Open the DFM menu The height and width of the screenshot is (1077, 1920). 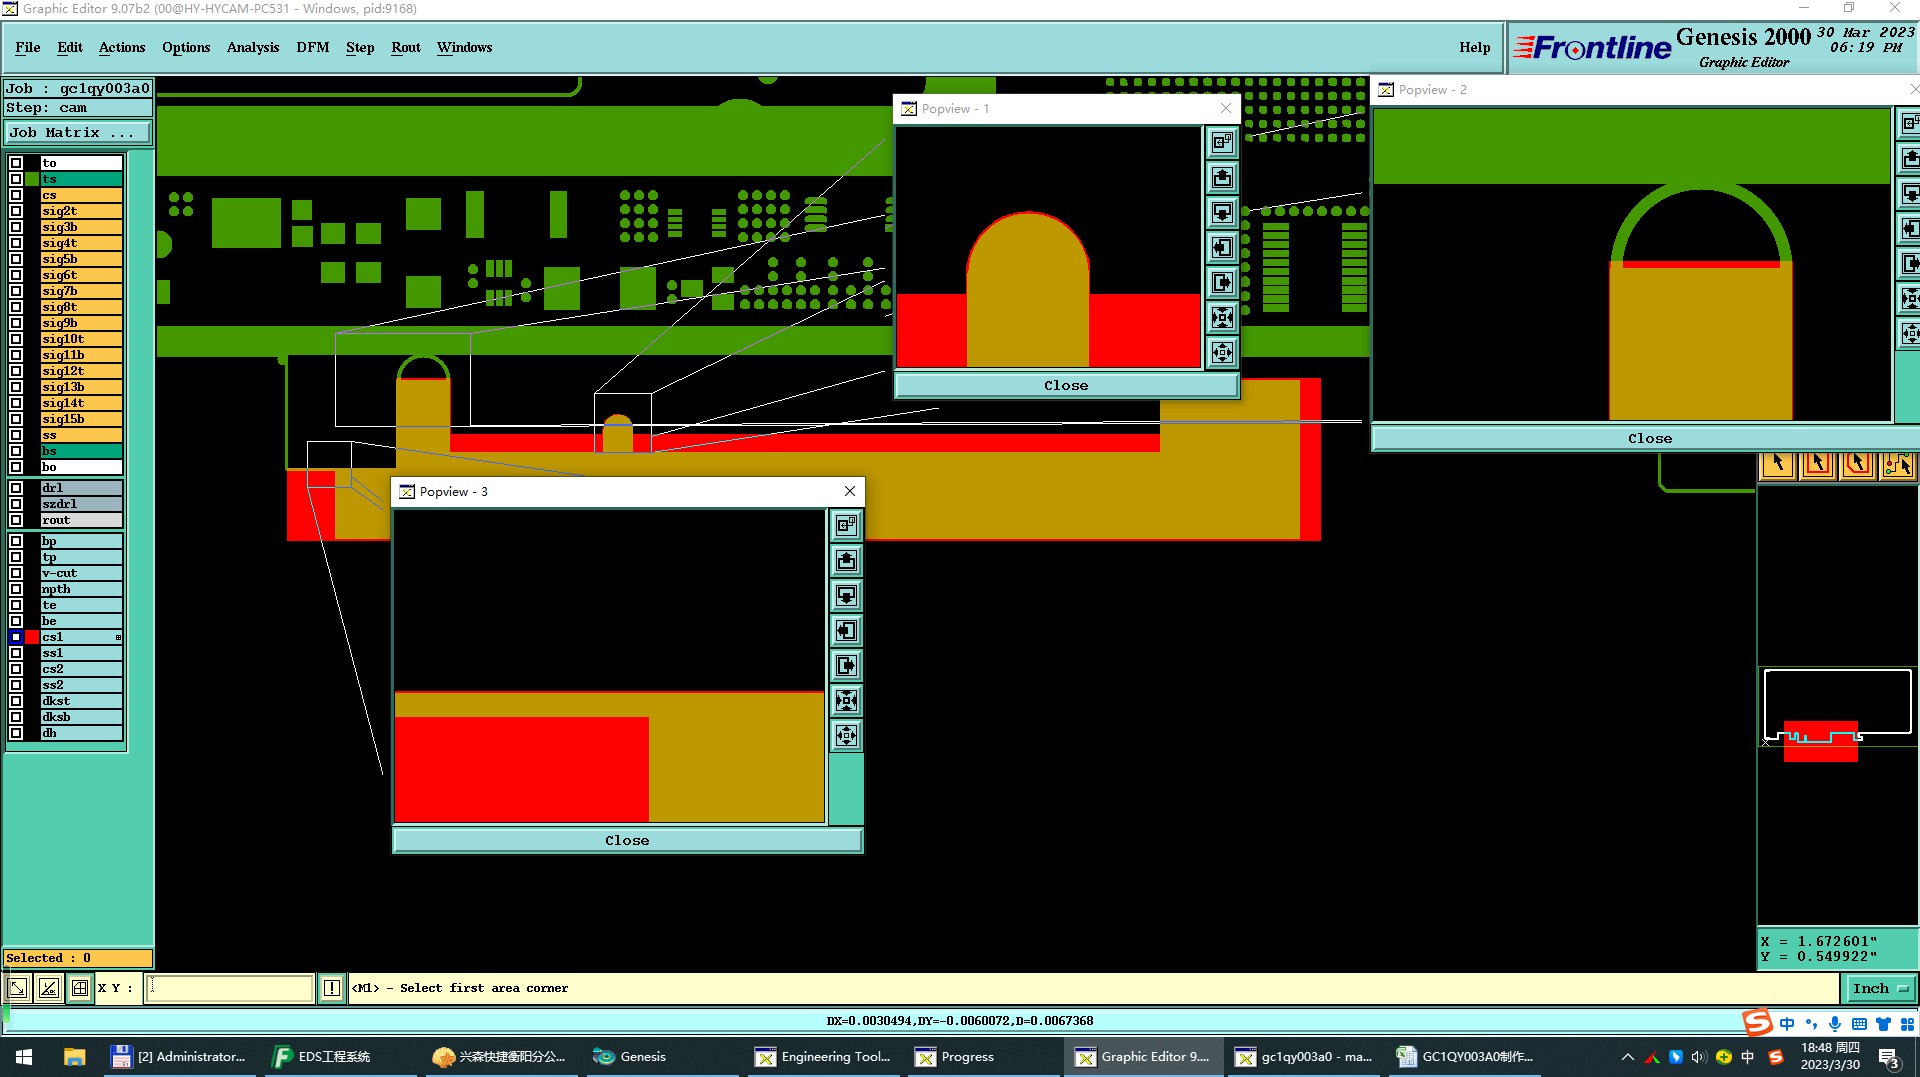click(x=313, y=47)
